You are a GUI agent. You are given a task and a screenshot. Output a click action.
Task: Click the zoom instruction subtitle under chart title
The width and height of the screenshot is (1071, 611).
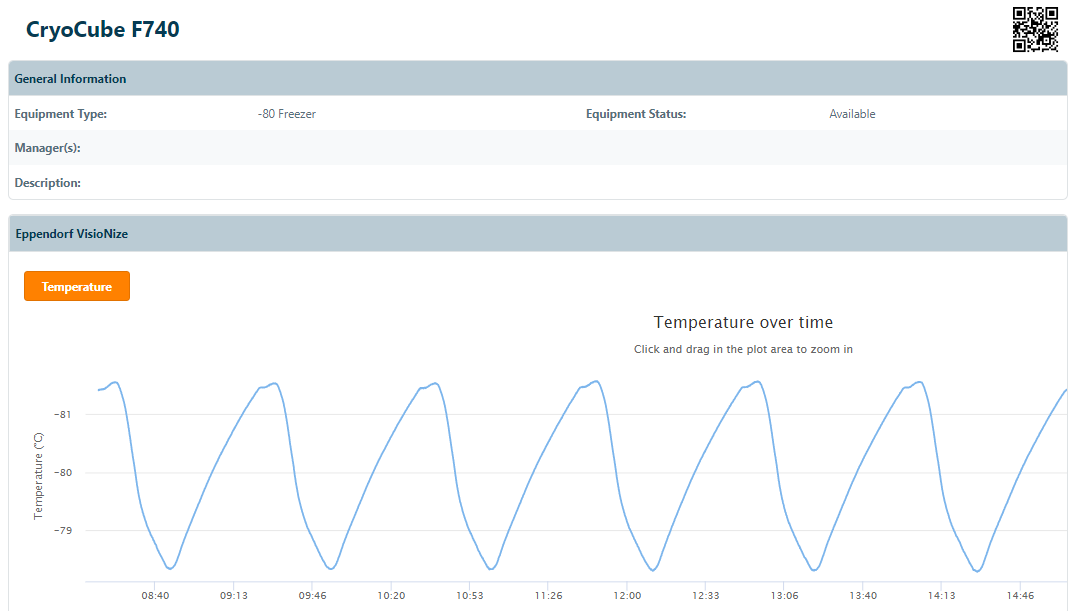pos(743,349)
